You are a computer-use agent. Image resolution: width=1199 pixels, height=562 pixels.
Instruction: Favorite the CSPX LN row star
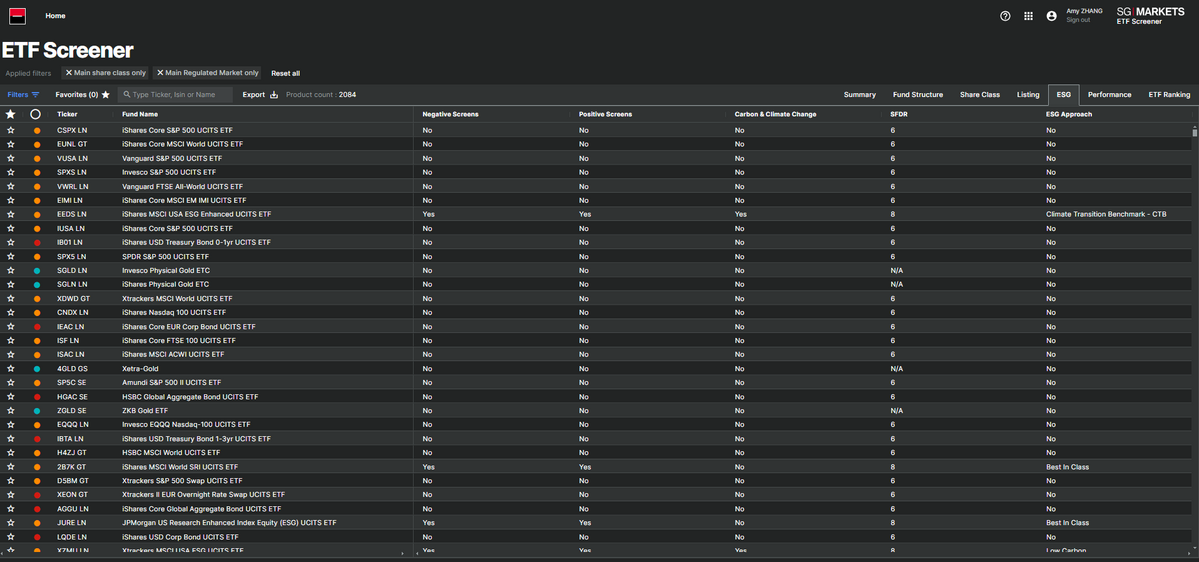click(x=11, y=130)
